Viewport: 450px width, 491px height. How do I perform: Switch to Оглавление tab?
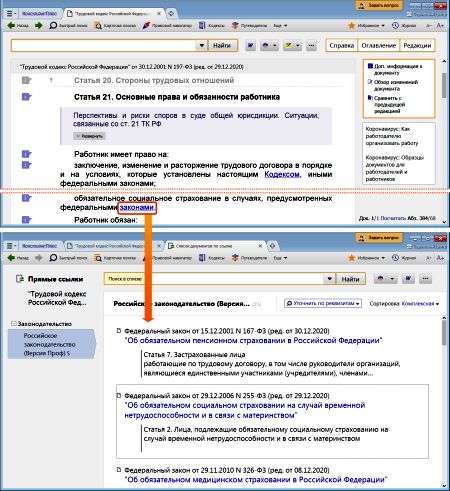[x=379, y=45]
